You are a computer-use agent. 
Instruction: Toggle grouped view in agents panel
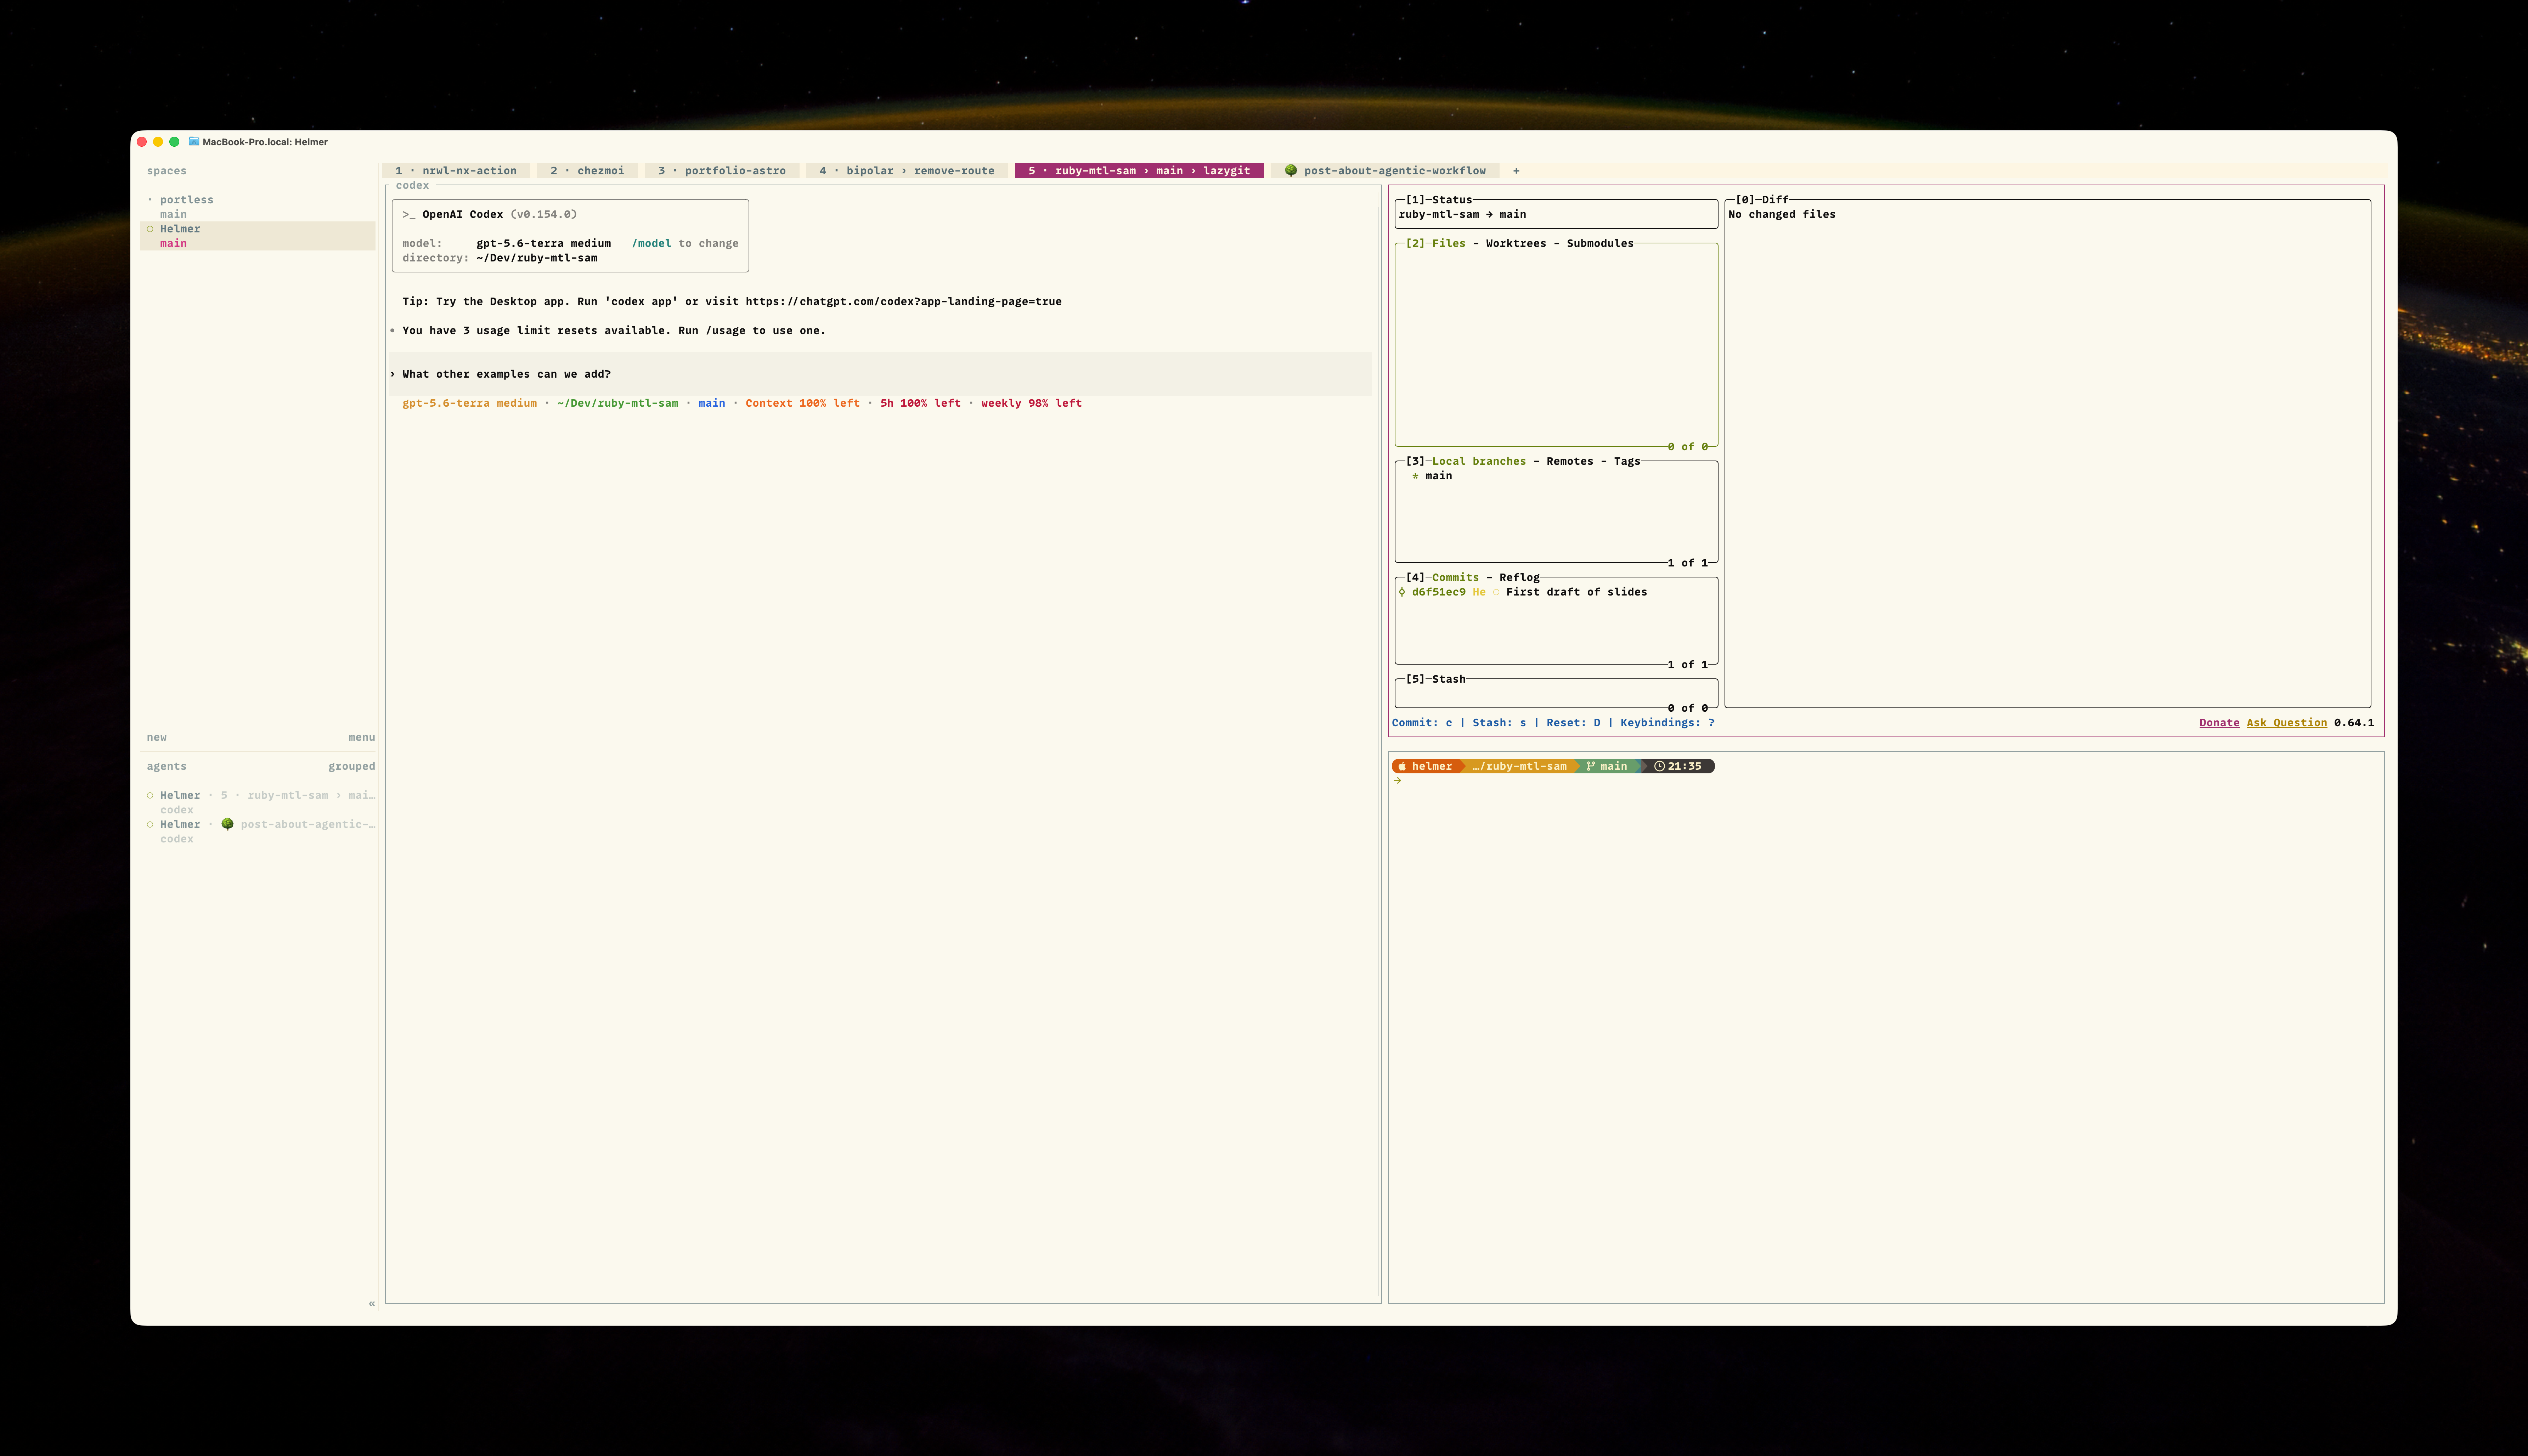coord(352,767)
